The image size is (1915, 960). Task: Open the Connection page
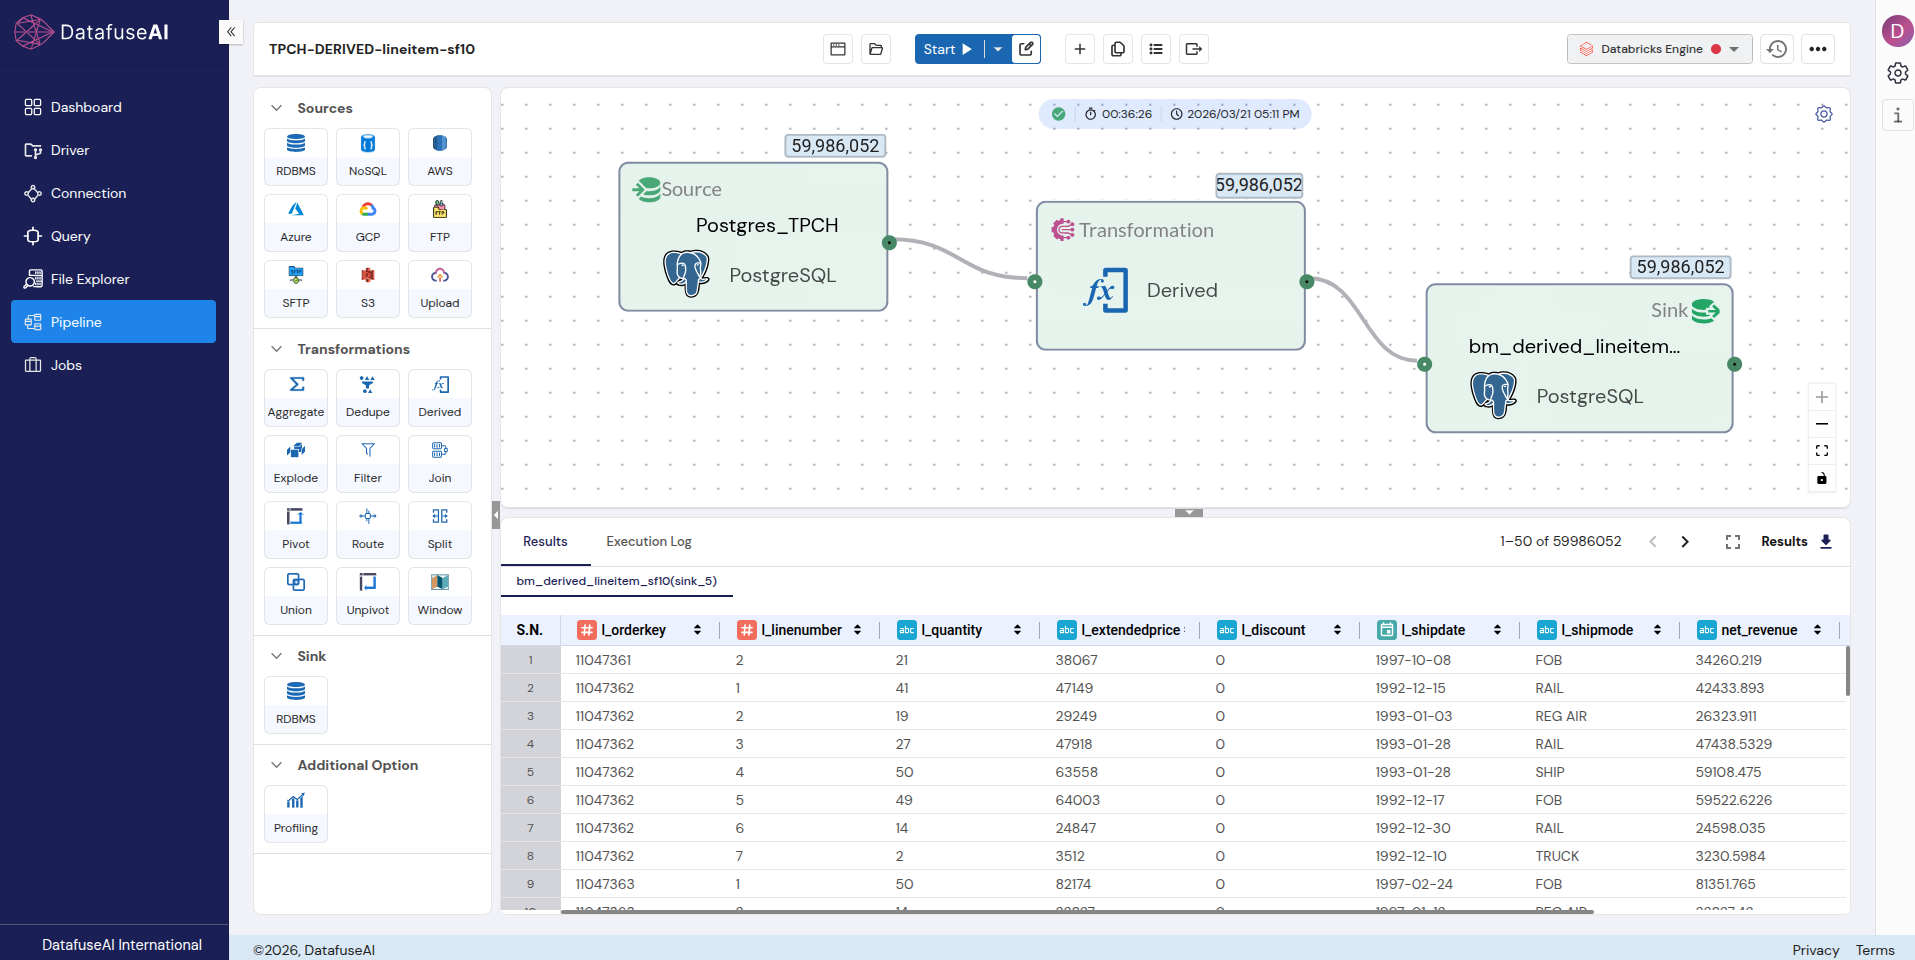pyautogui.click(x=113, y=193)
